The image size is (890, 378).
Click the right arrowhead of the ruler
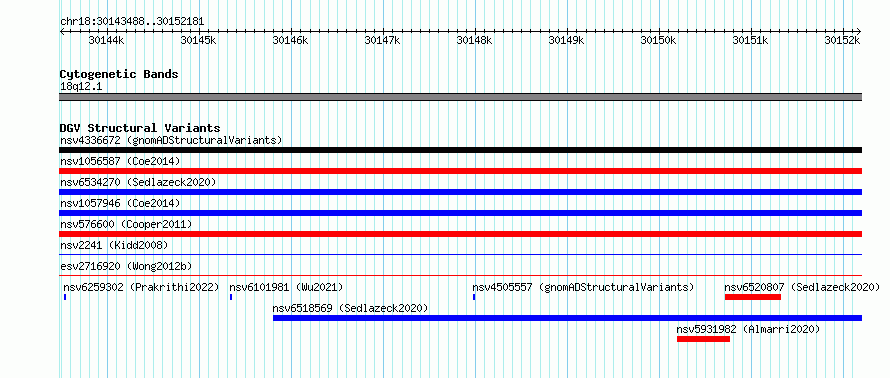pyautogui.click(x=859, y=32)
